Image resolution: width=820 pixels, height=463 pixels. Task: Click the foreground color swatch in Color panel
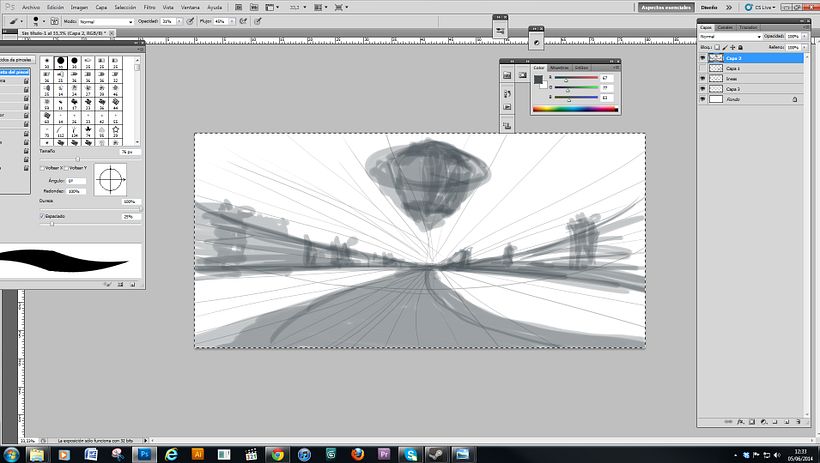538,79
